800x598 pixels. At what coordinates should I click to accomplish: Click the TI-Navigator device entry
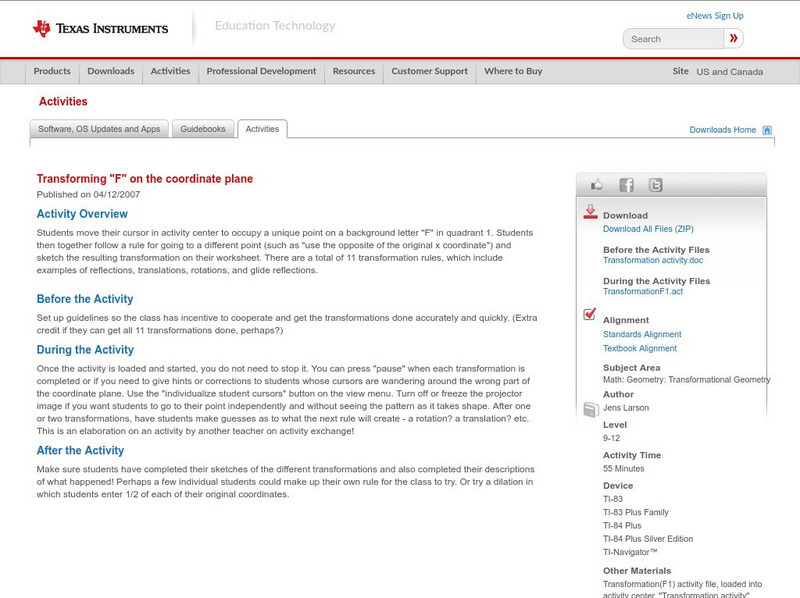[630, 552]
